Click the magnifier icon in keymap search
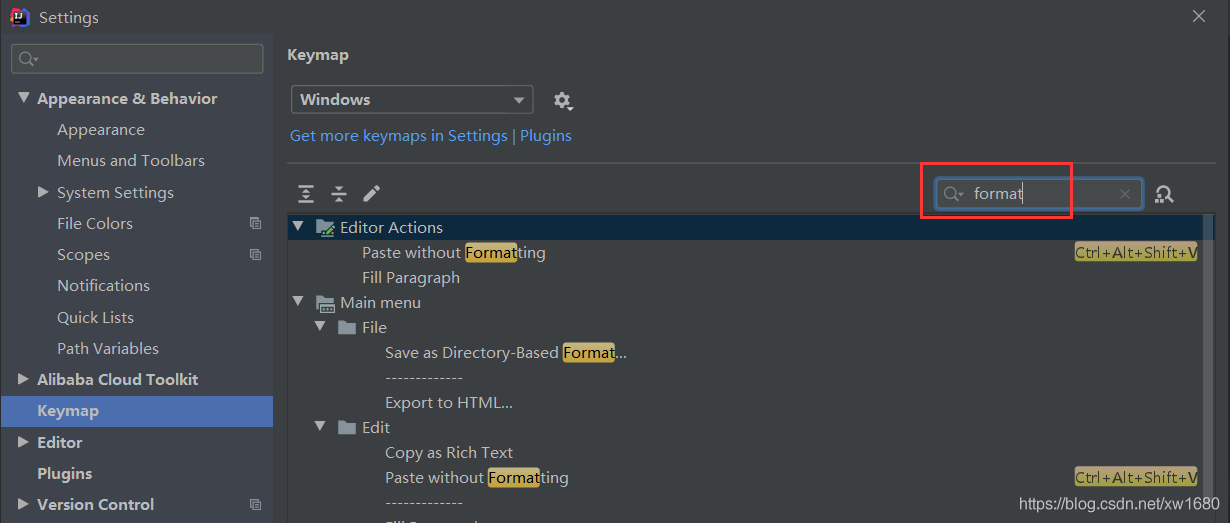The image size is (1230, 523). (953, 194)
